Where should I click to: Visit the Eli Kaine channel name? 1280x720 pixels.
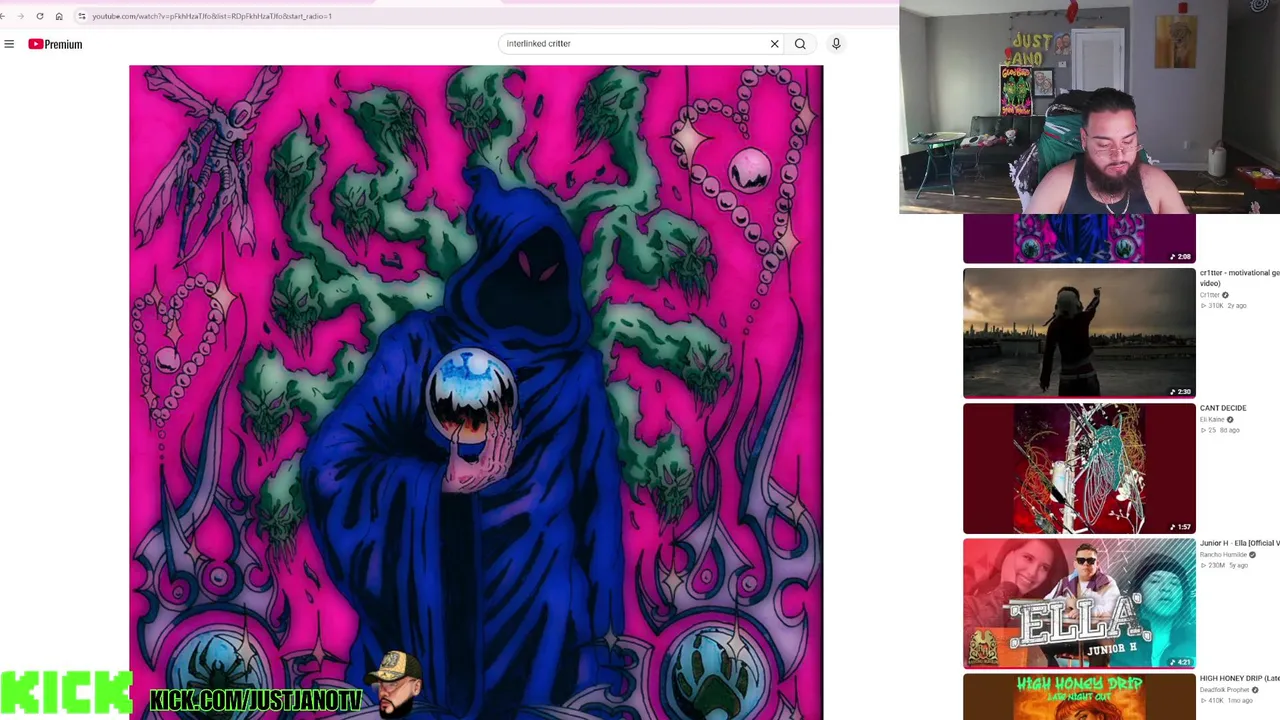1212,420
